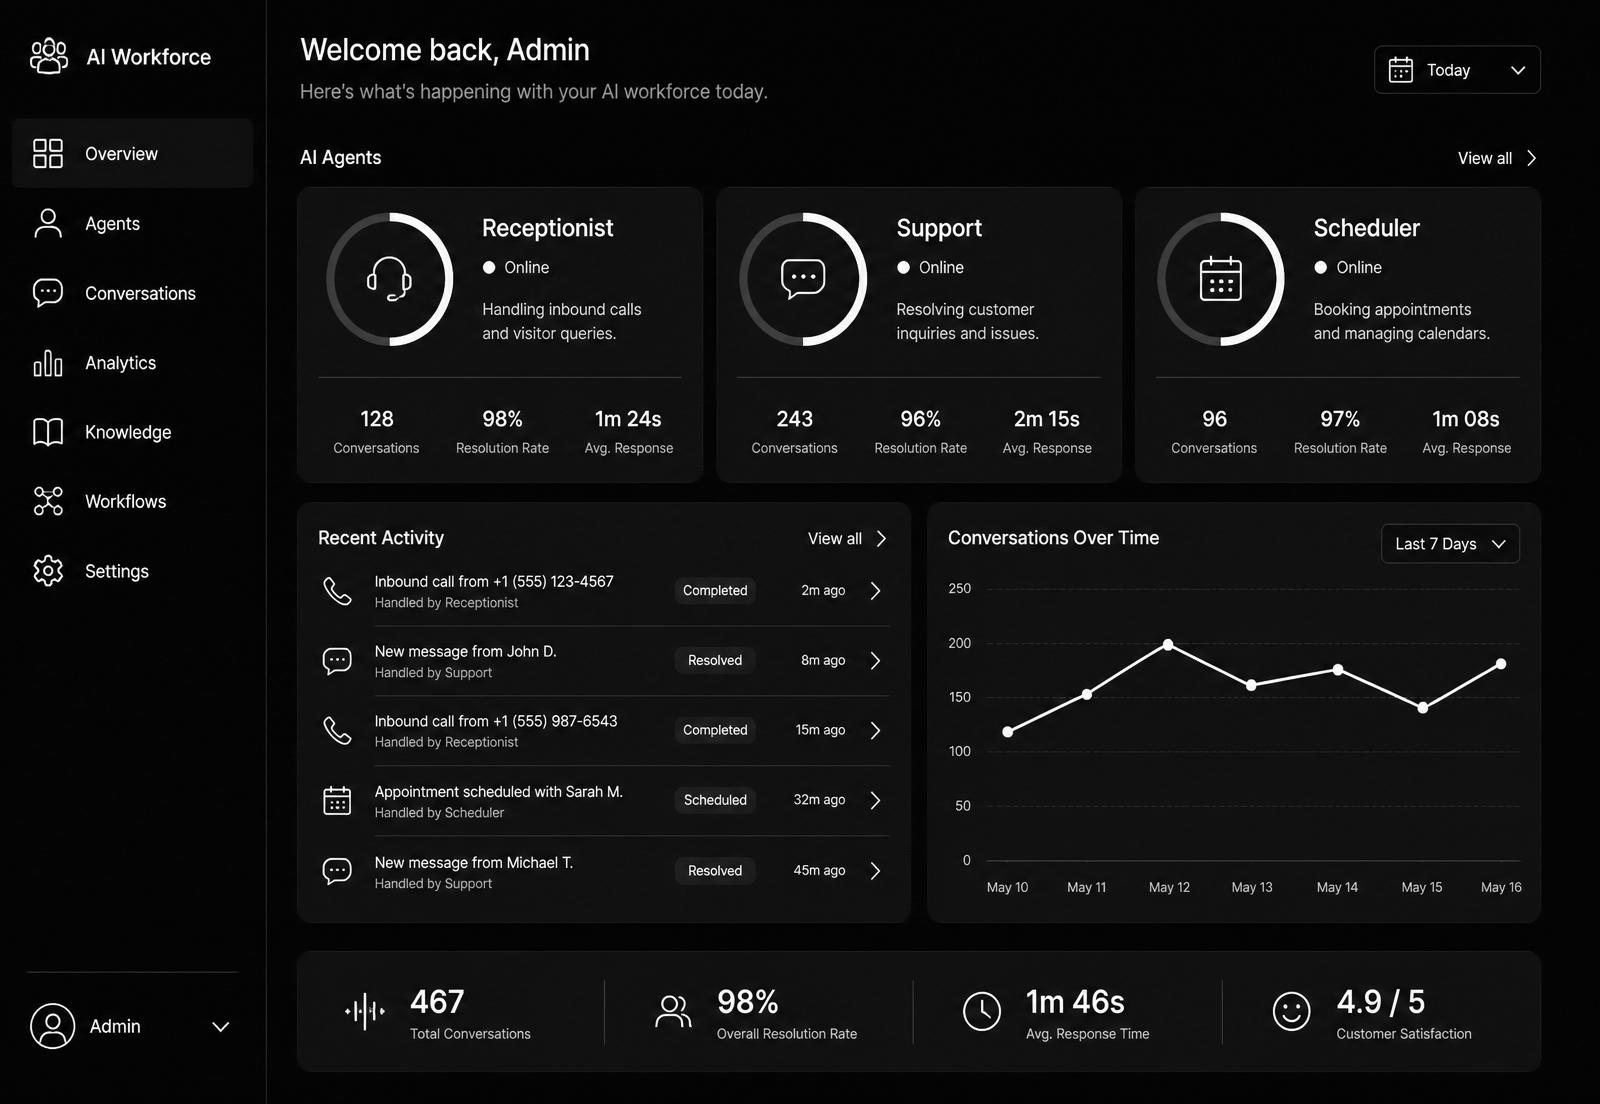Image resolution: width=1600 pixels, height=1104 pixels.
Task: Click the Settings gear icon
Action: [48, 571]
